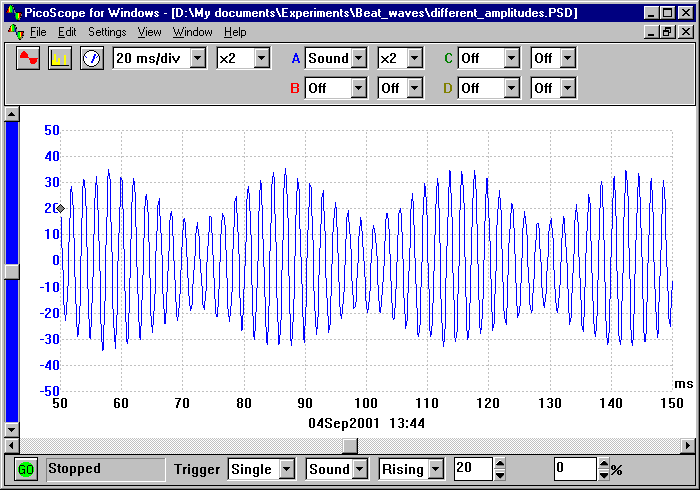
Task: Click the vertical offset slider thumb on left
Action: pyautogui.click(x=11, y=271)
